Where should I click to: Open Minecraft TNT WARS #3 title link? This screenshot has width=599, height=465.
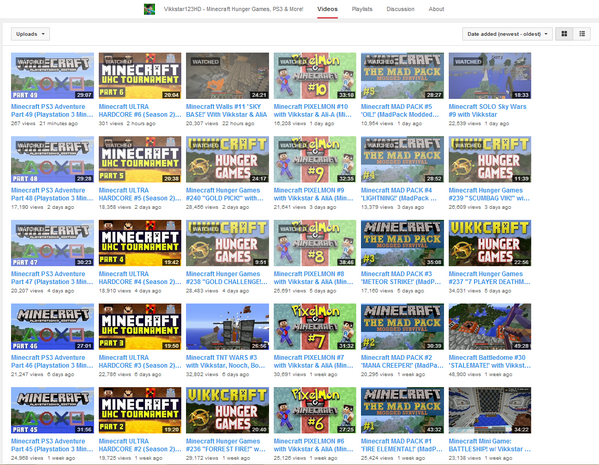(225, 361)
